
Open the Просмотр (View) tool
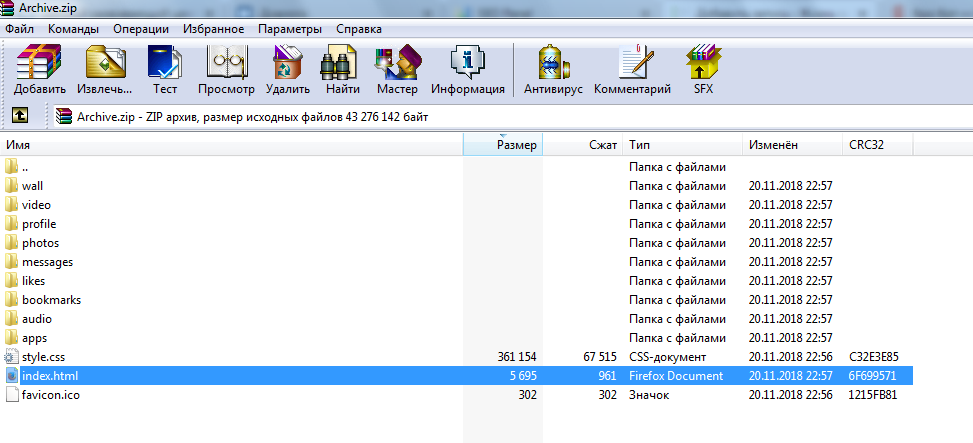pos(226,62)
